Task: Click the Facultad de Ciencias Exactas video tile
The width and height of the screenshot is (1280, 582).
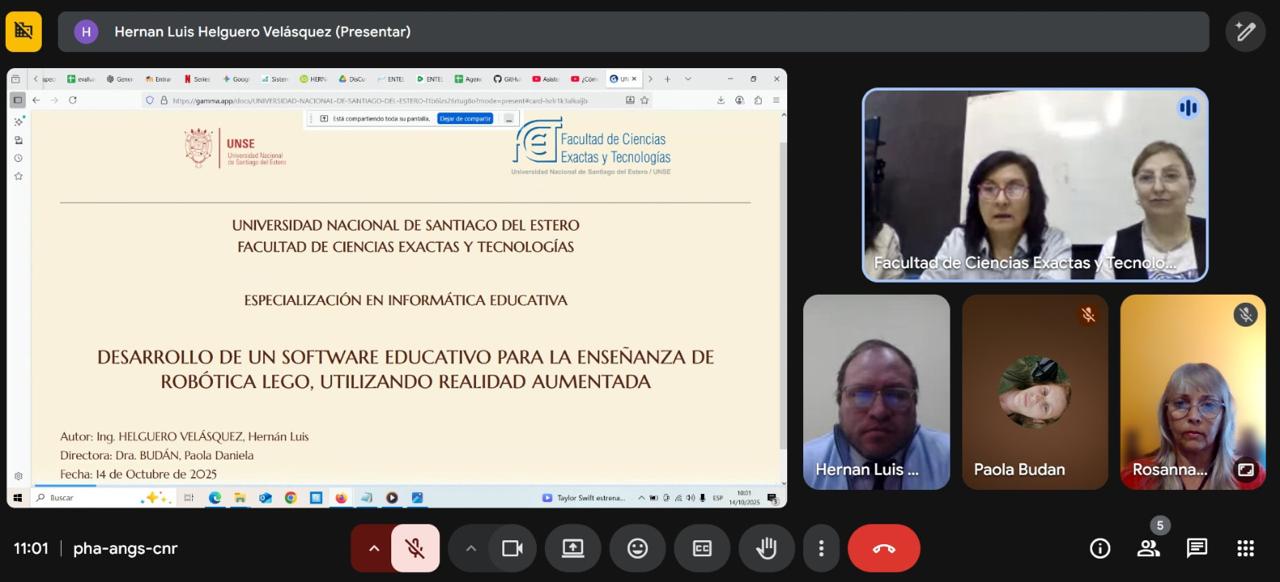Action: (x=1035, y=185)
